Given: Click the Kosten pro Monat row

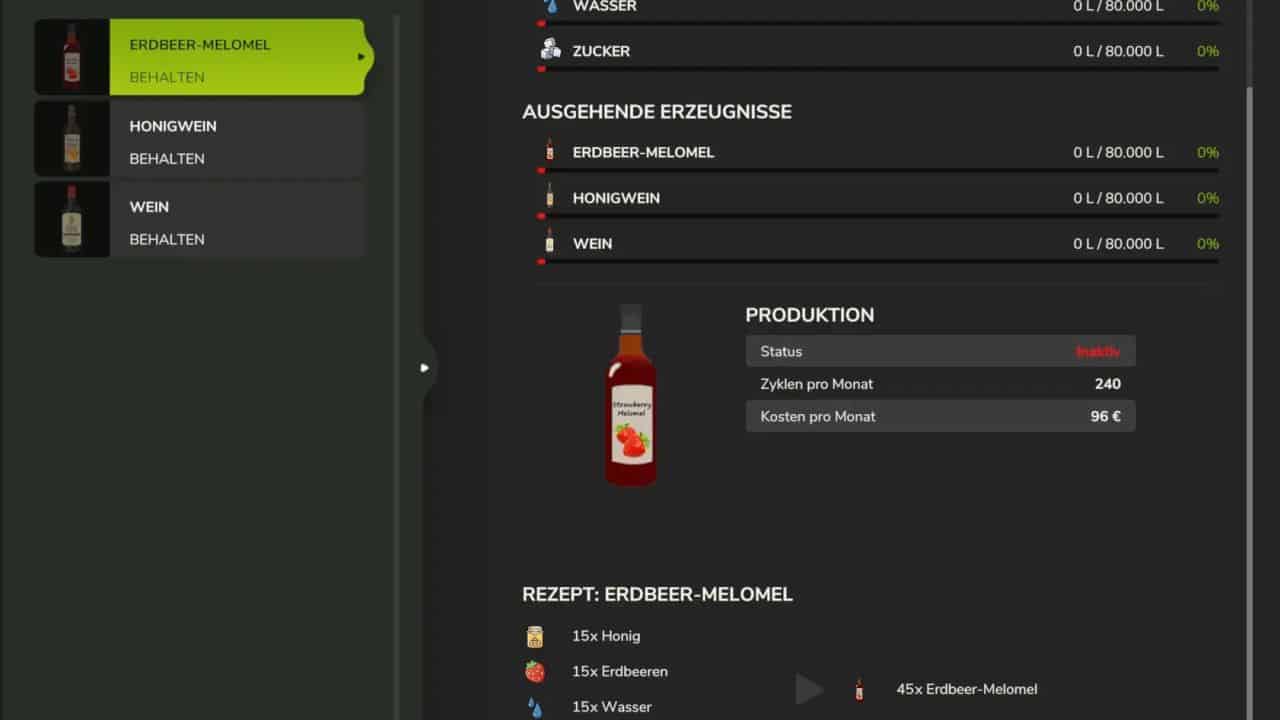Looking at the screenshot, I should coord(940,416).
